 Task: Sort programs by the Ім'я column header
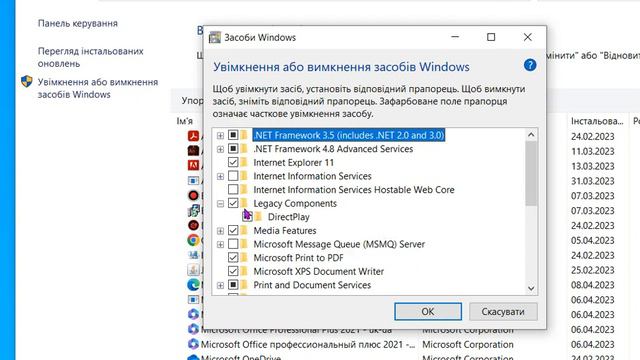pos(184,121)
